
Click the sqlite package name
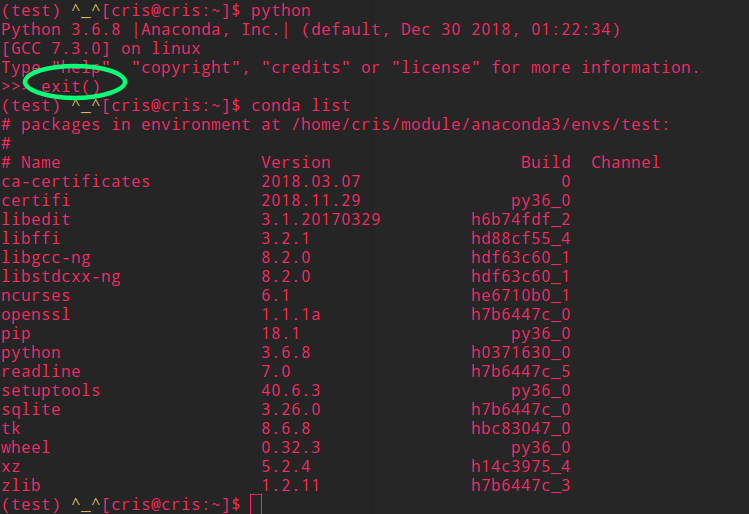(31, 409)
